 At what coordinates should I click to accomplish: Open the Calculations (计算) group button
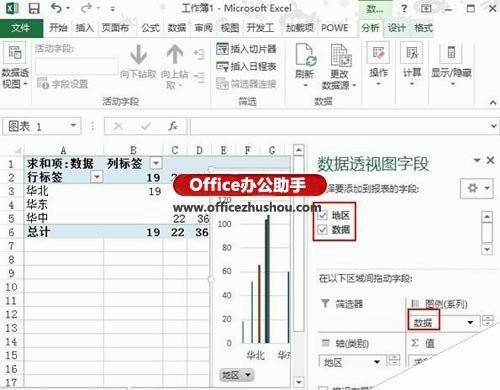pyautogui.click(x=412, y=63)
